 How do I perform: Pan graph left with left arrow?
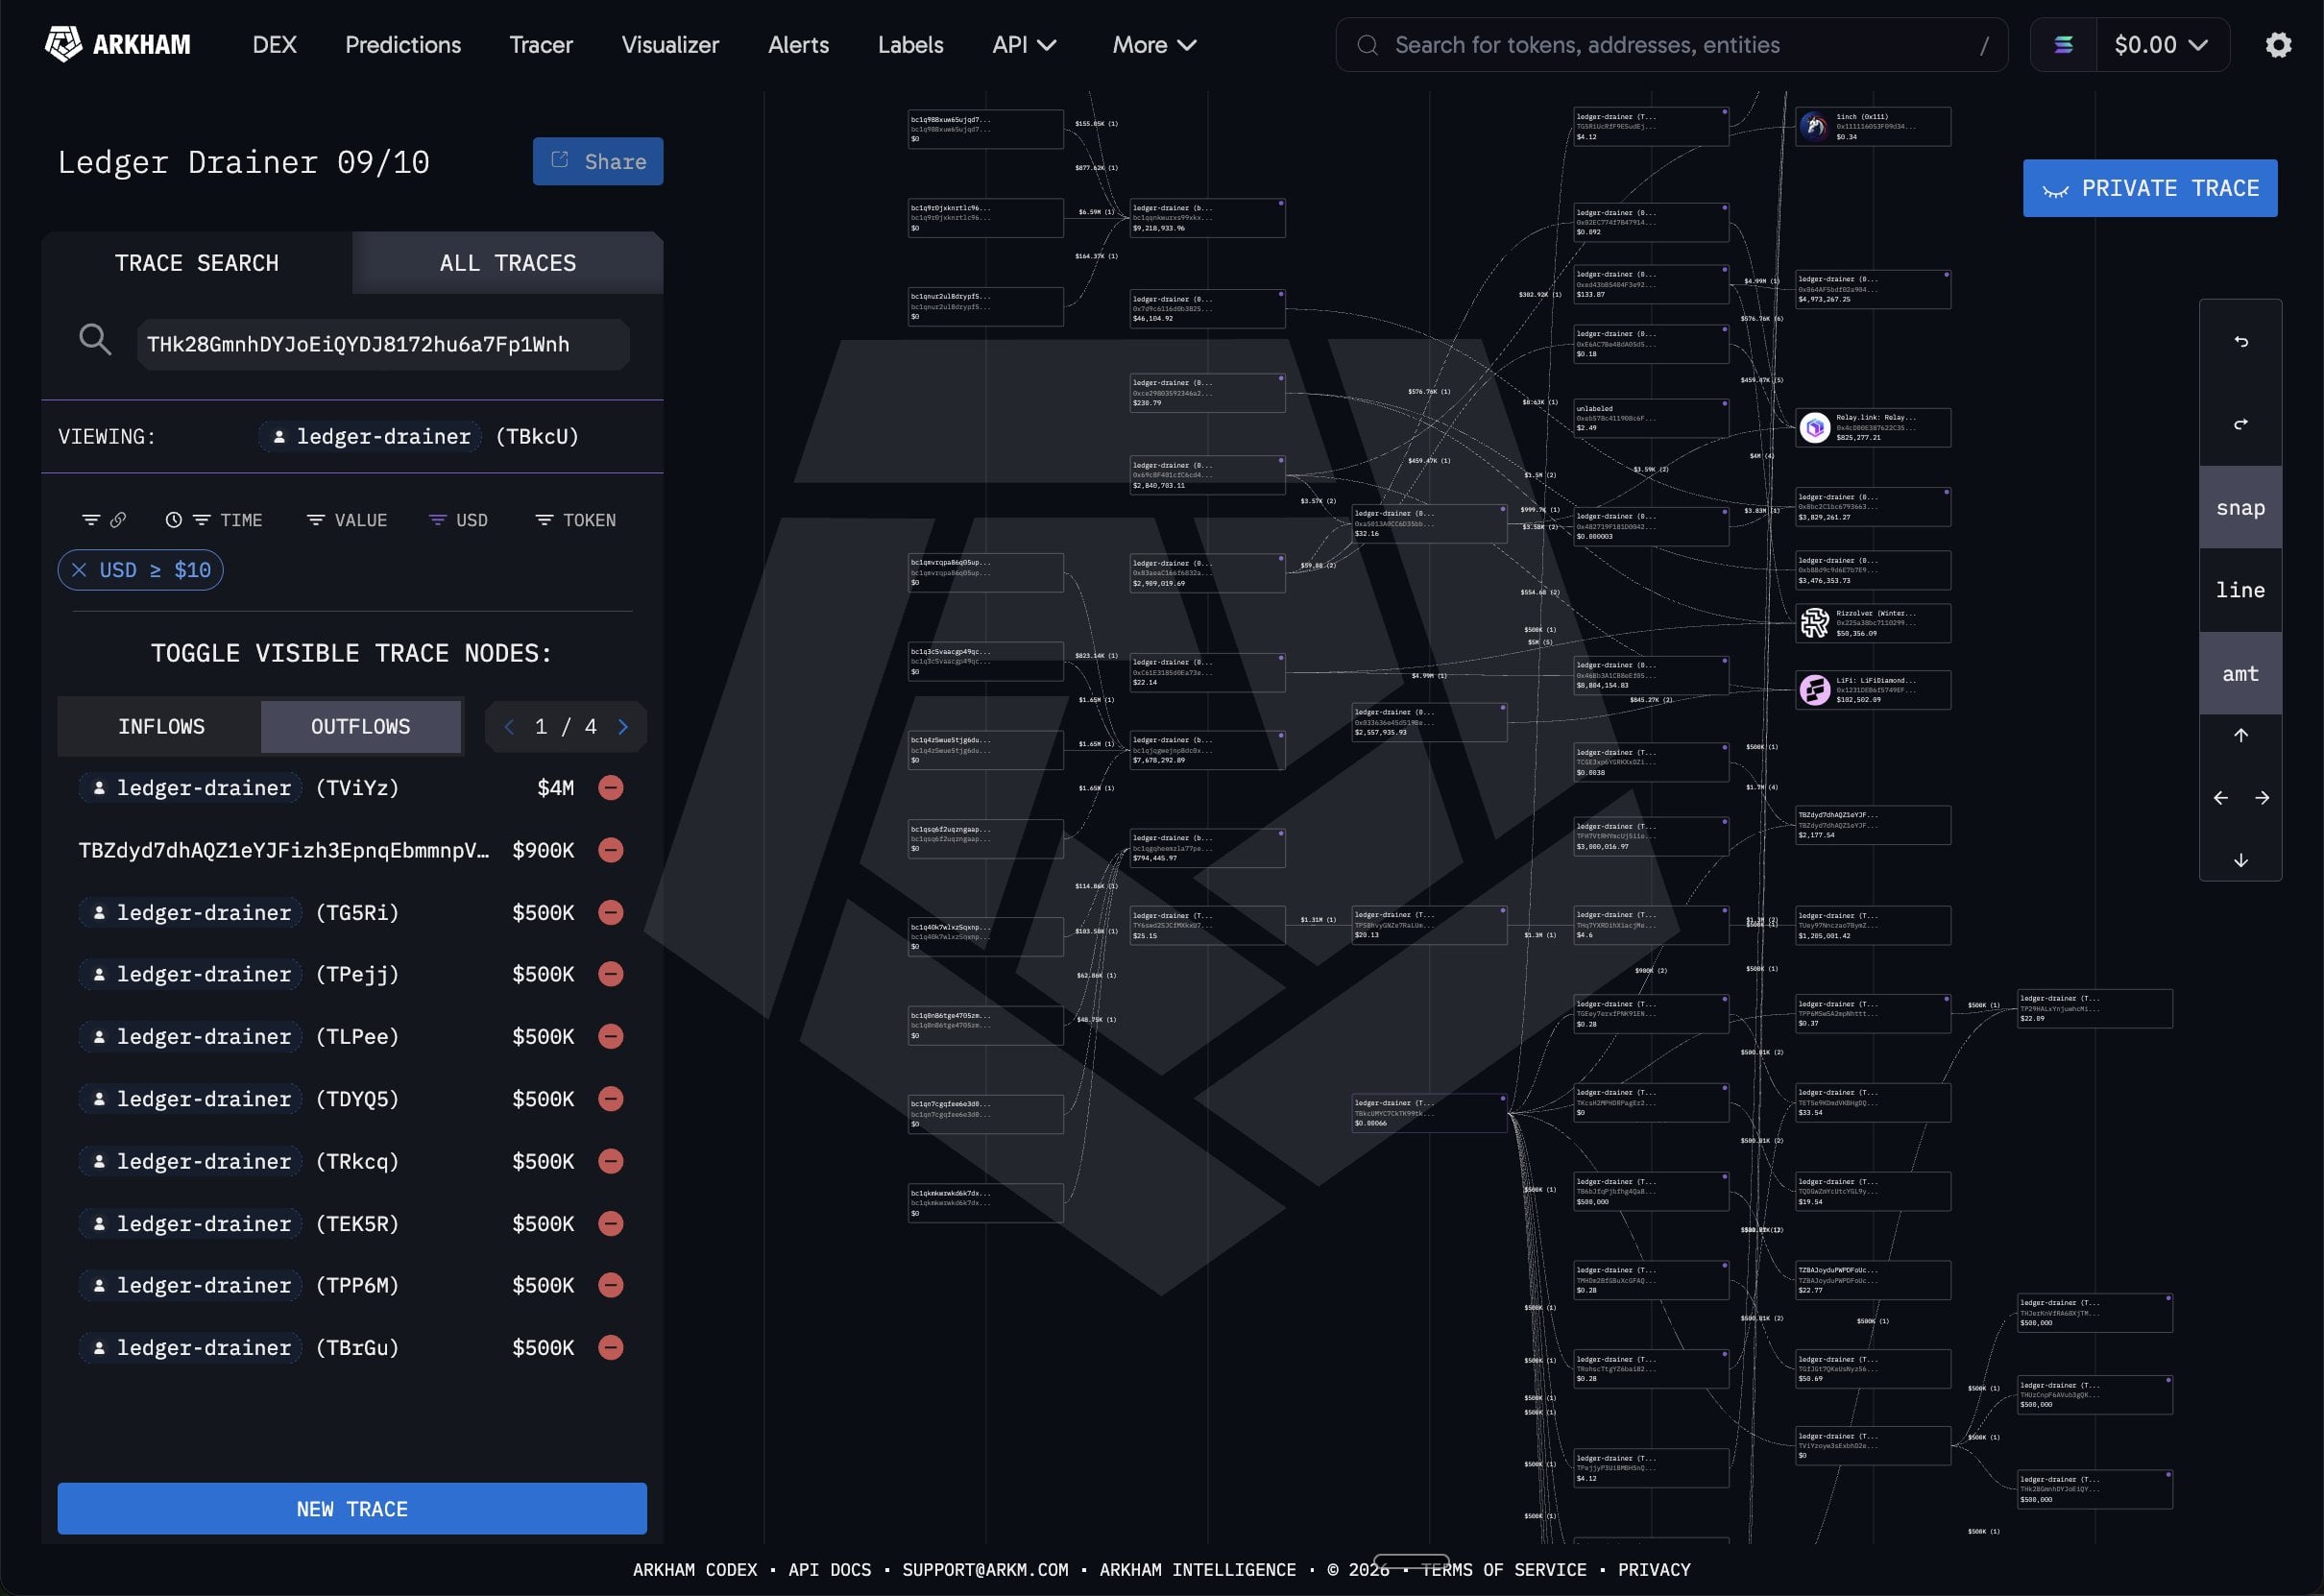coord(2220,798)
